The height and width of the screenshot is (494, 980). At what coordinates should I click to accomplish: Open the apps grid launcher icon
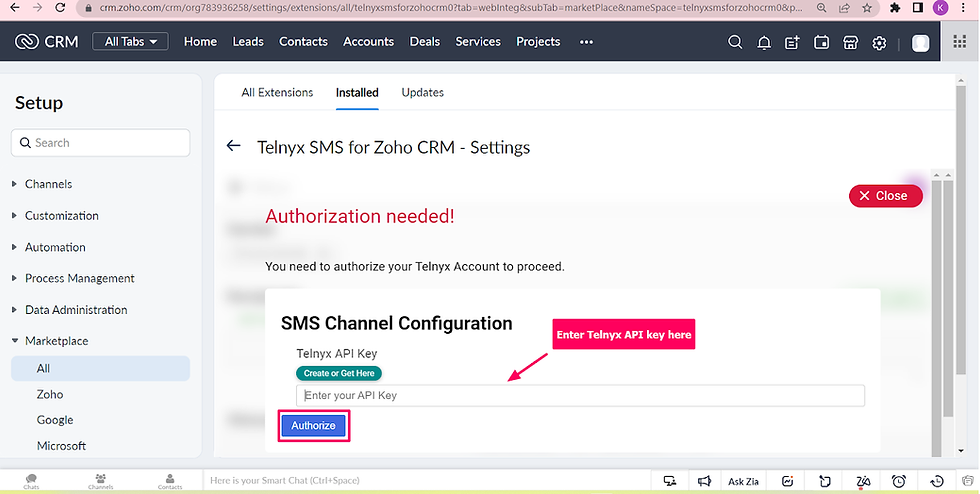[959, 42]
